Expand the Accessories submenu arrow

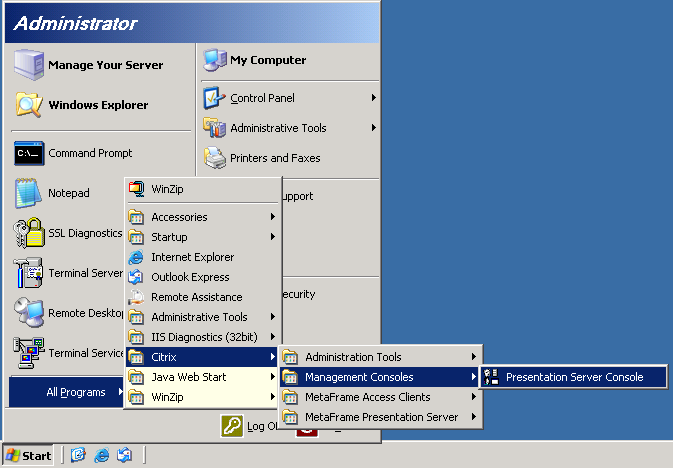pyautogui.click(x=272, y=217)
